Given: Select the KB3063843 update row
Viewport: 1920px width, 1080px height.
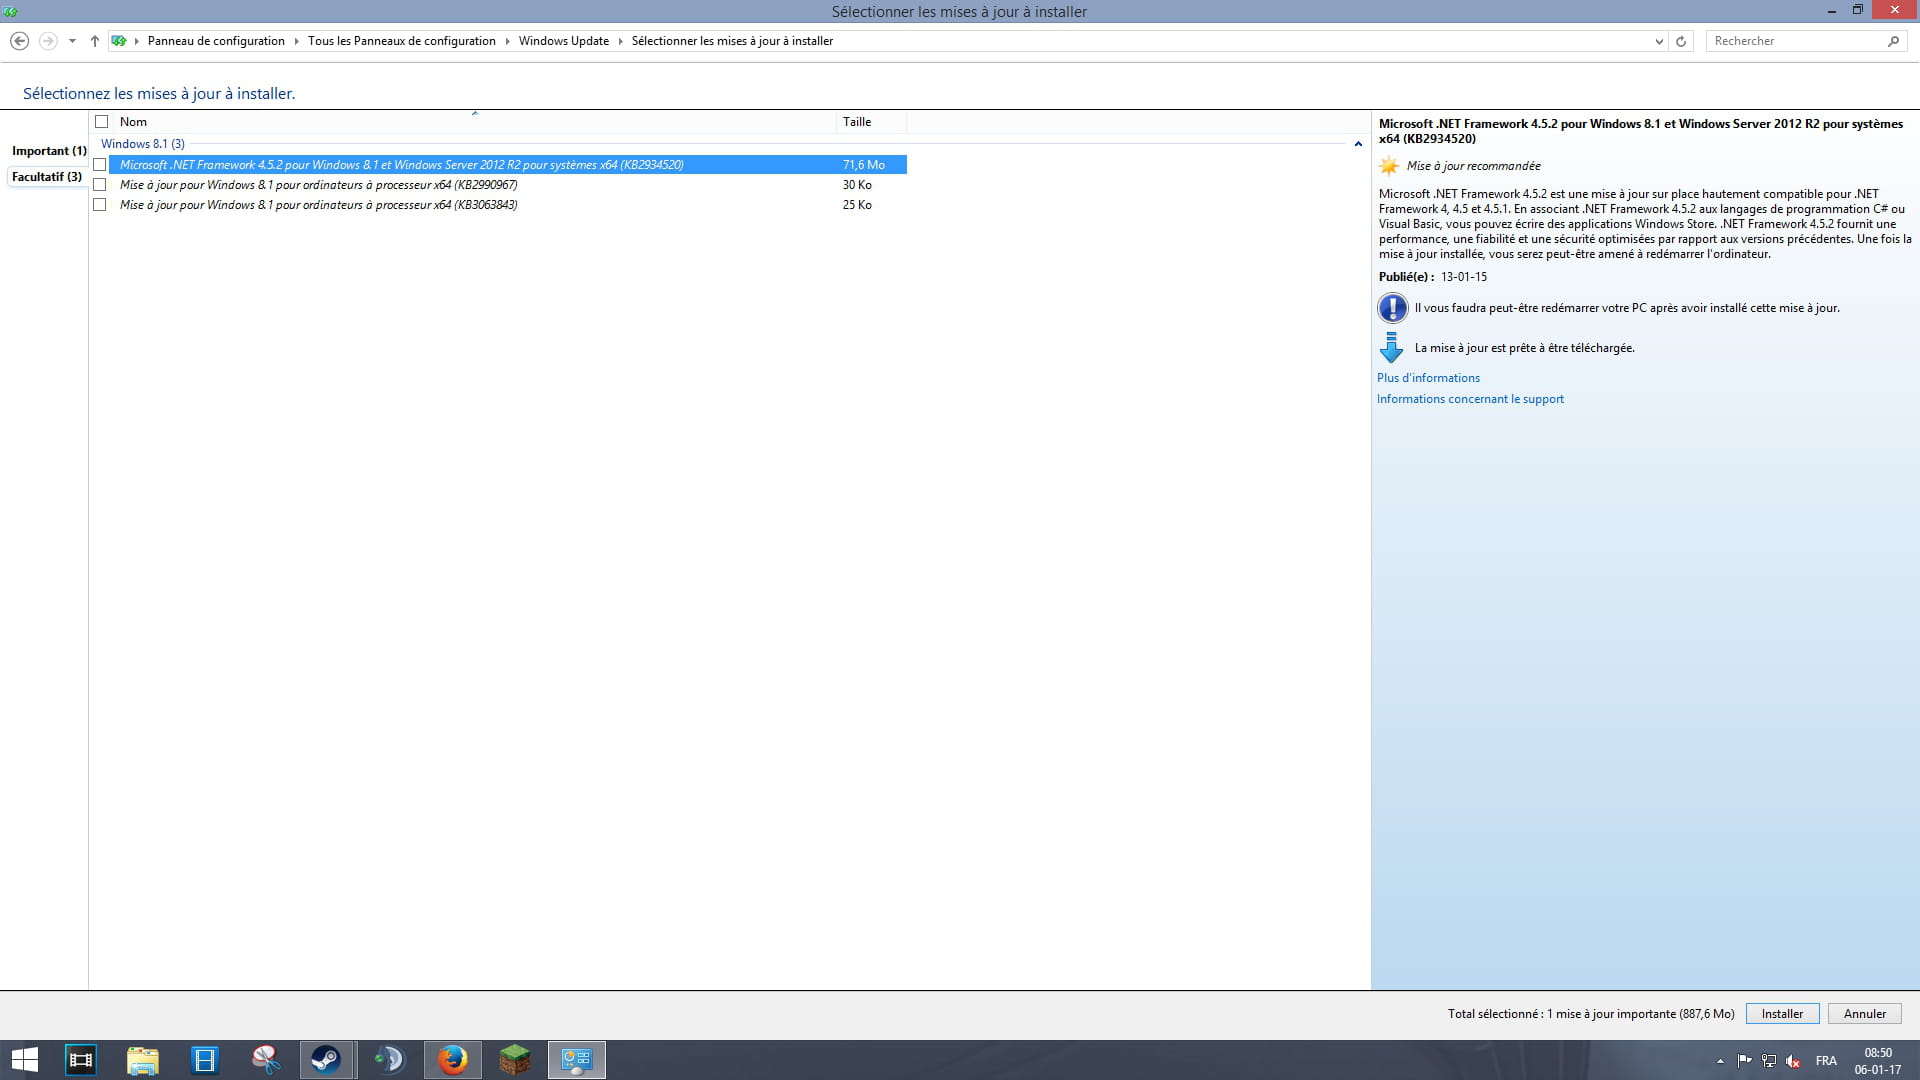Looking at the screenshot, I should click(x=508, y=205).
